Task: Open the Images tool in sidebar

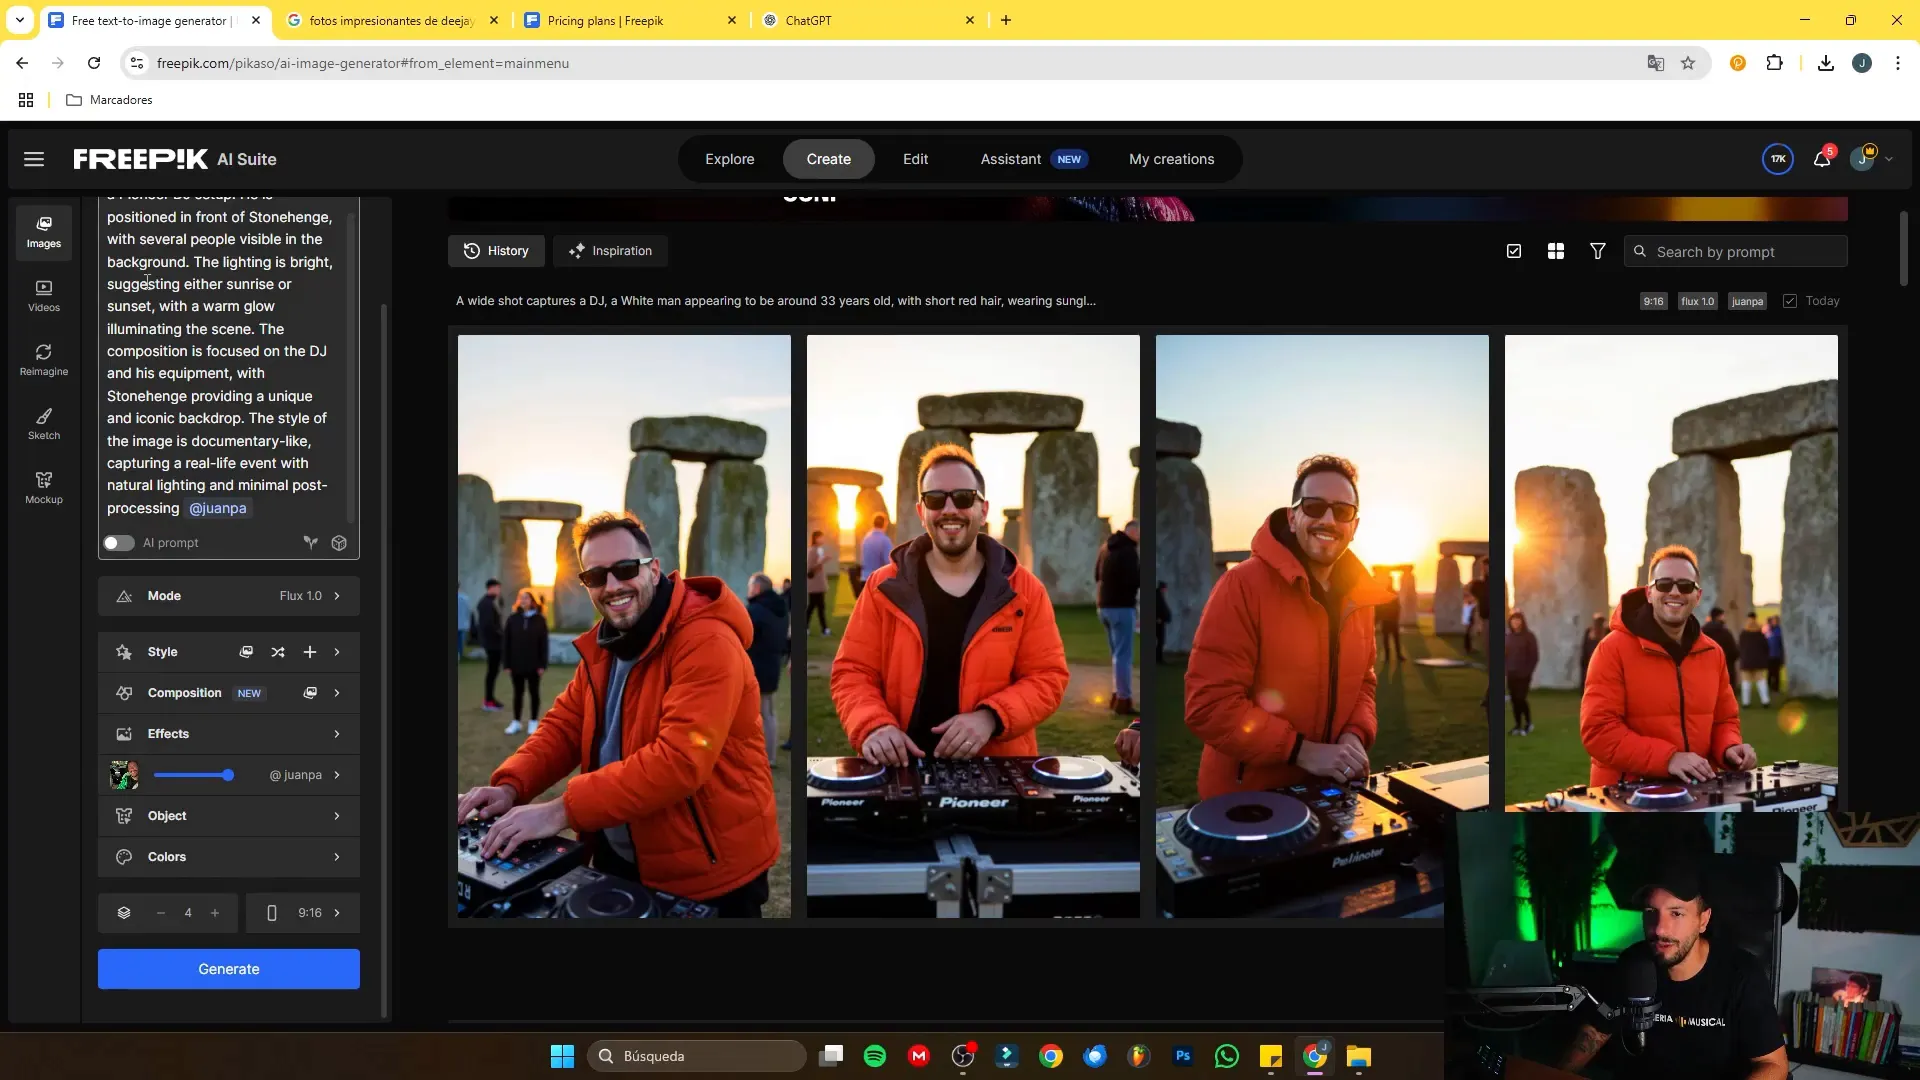Action: 44,232
